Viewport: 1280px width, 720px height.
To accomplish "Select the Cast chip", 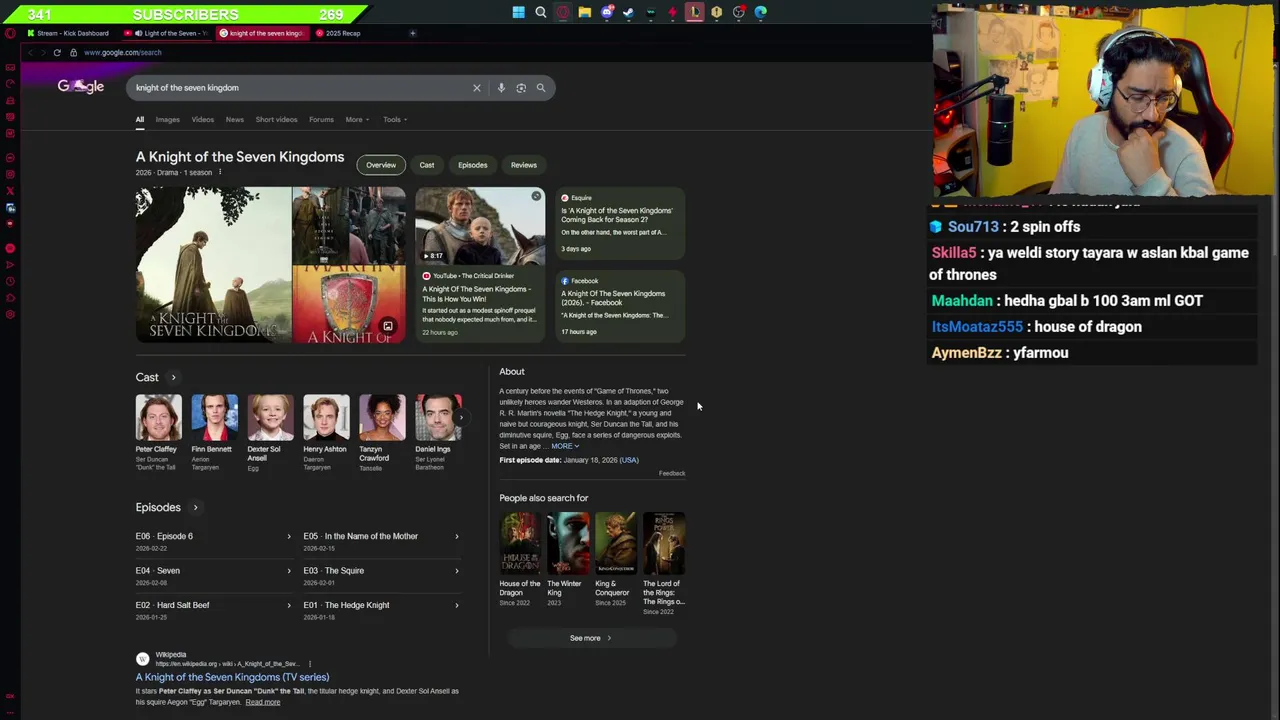I will pyautogui.click(x=427, y=165).
